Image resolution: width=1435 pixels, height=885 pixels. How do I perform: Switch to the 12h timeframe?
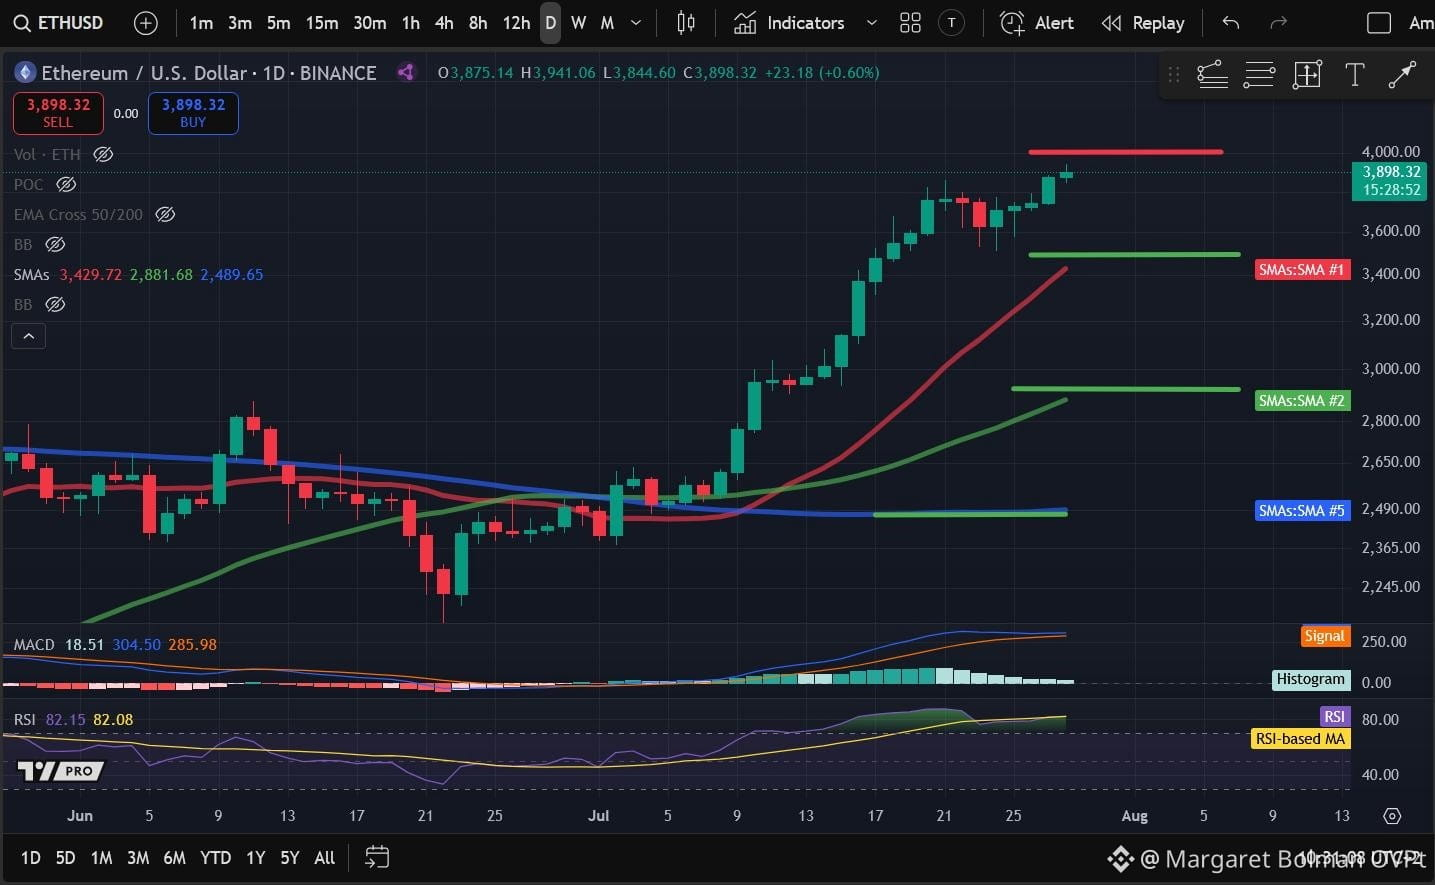point(516,23)
